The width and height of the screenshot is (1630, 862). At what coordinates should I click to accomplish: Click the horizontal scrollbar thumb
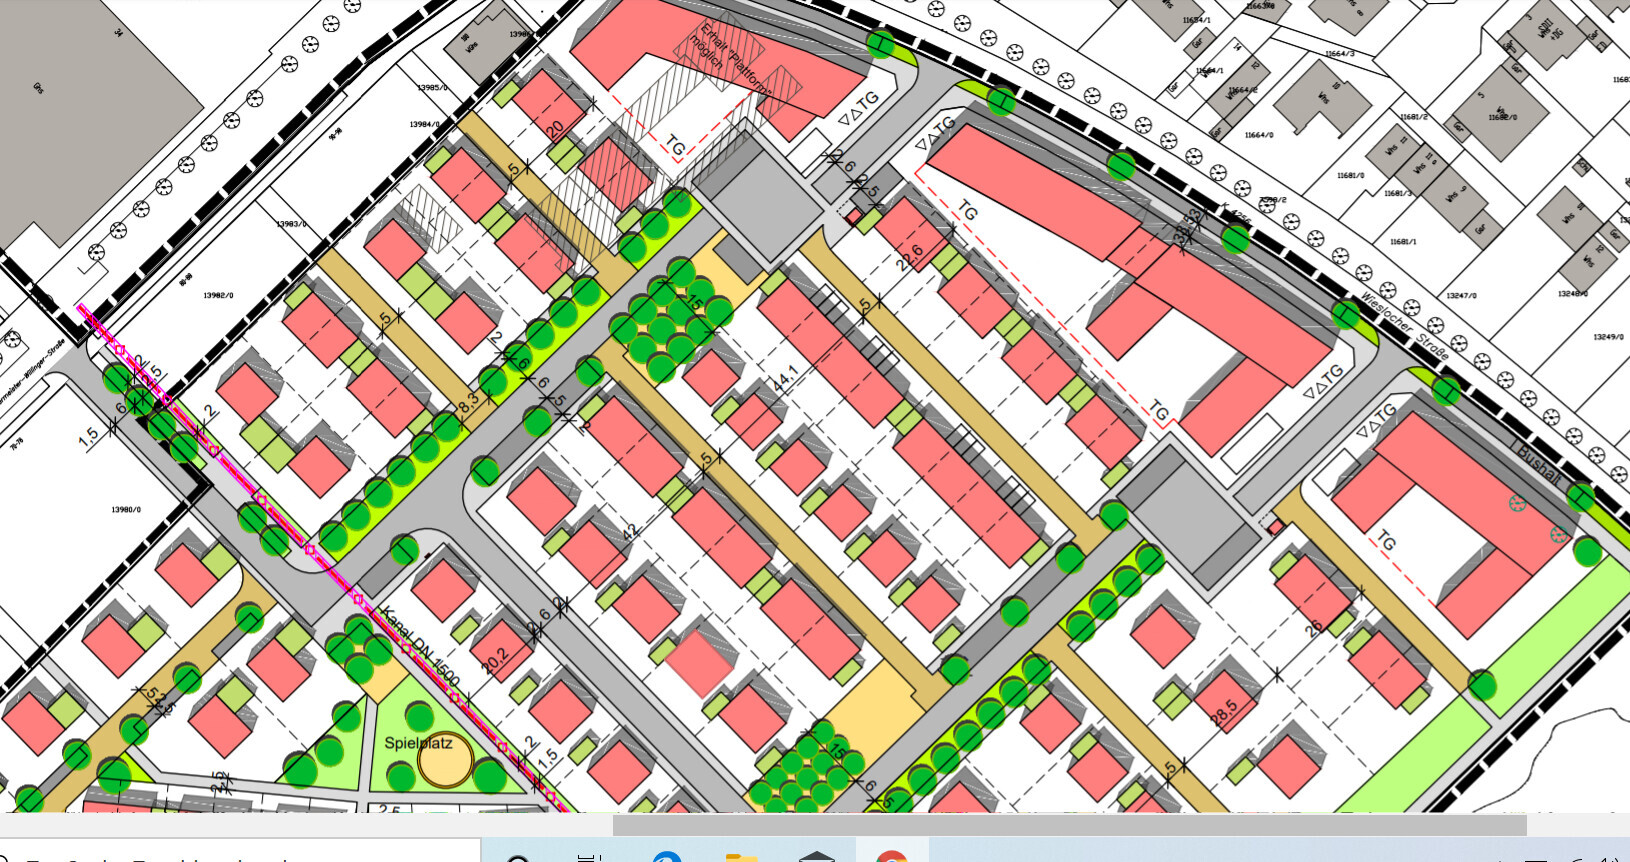pyautogui.click(x=1069, y=825)
